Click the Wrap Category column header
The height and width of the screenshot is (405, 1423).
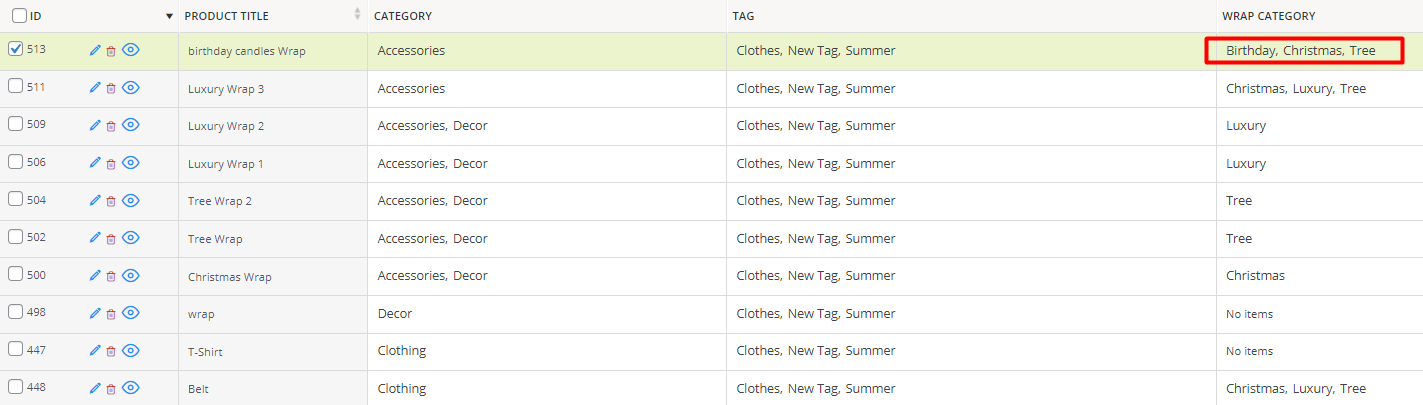click(x=1268, y=16)
